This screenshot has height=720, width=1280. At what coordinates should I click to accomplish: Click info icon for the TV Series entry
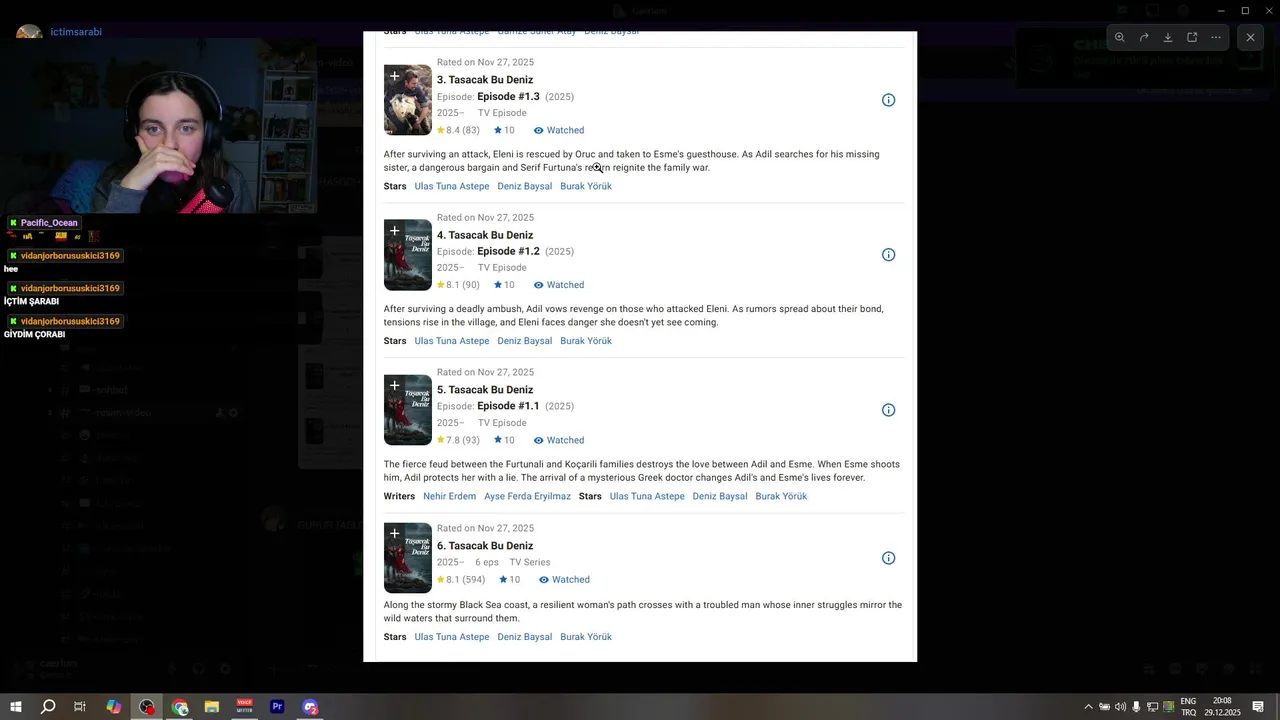(888, 558)
